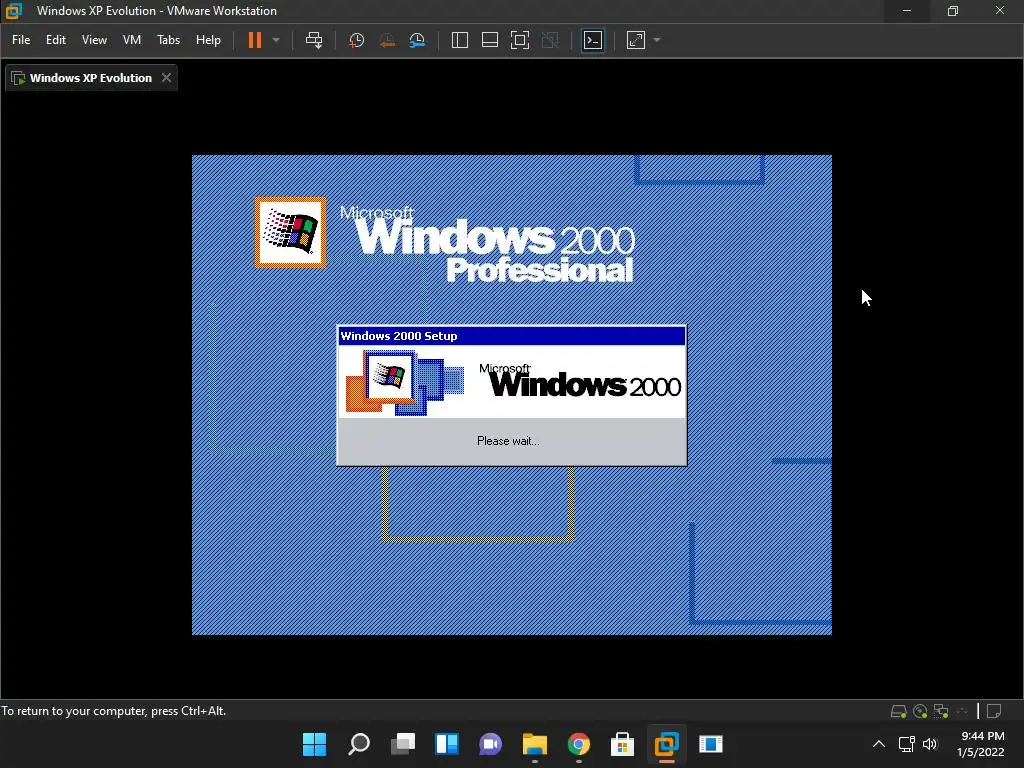
Task: Open Windows taskbar search
Action: click(x=359, y=744)
